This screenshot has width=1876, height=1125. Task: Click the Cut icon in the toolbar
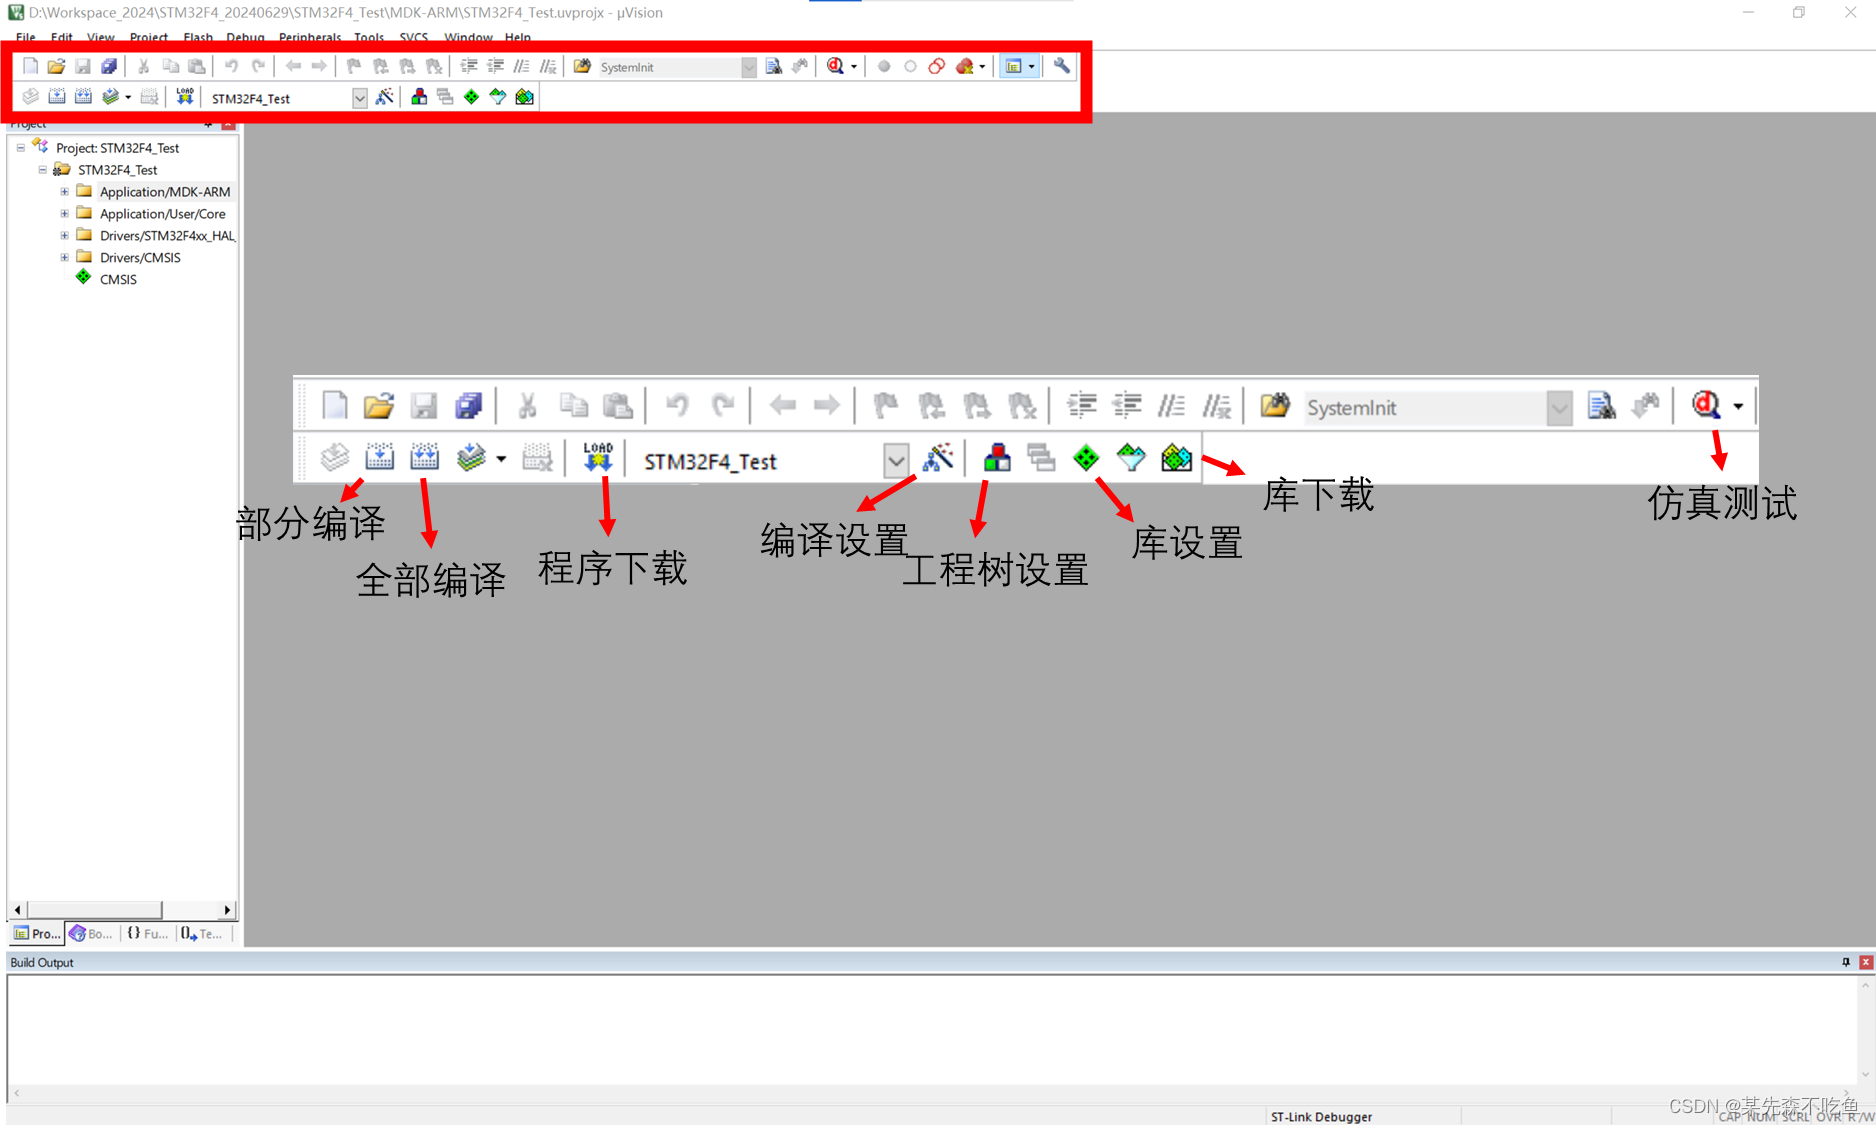point(143,66)
